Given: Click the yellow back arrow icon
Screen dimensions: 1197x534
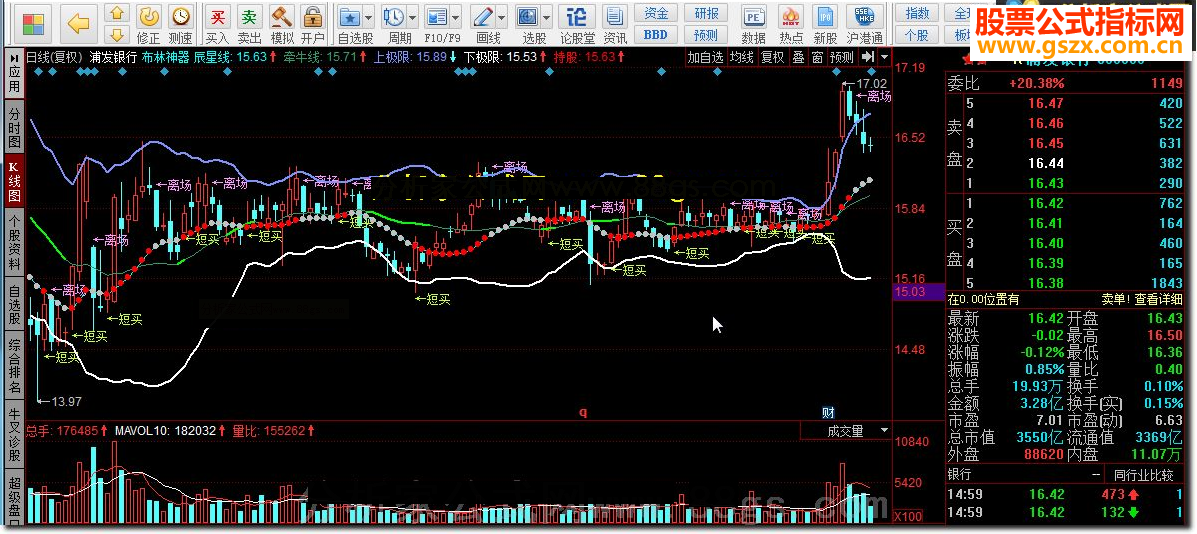Looking at the screenshot, I should point(80,21).
